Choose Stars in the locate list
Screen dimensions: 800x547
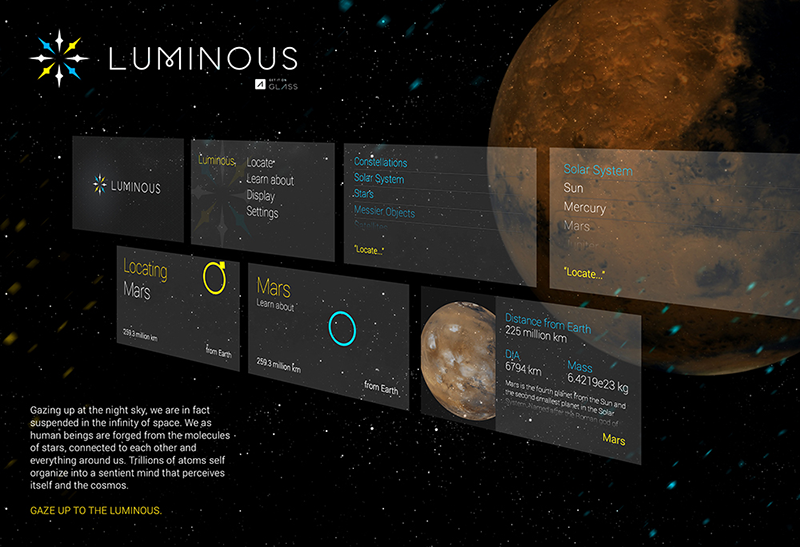point(364,194)
